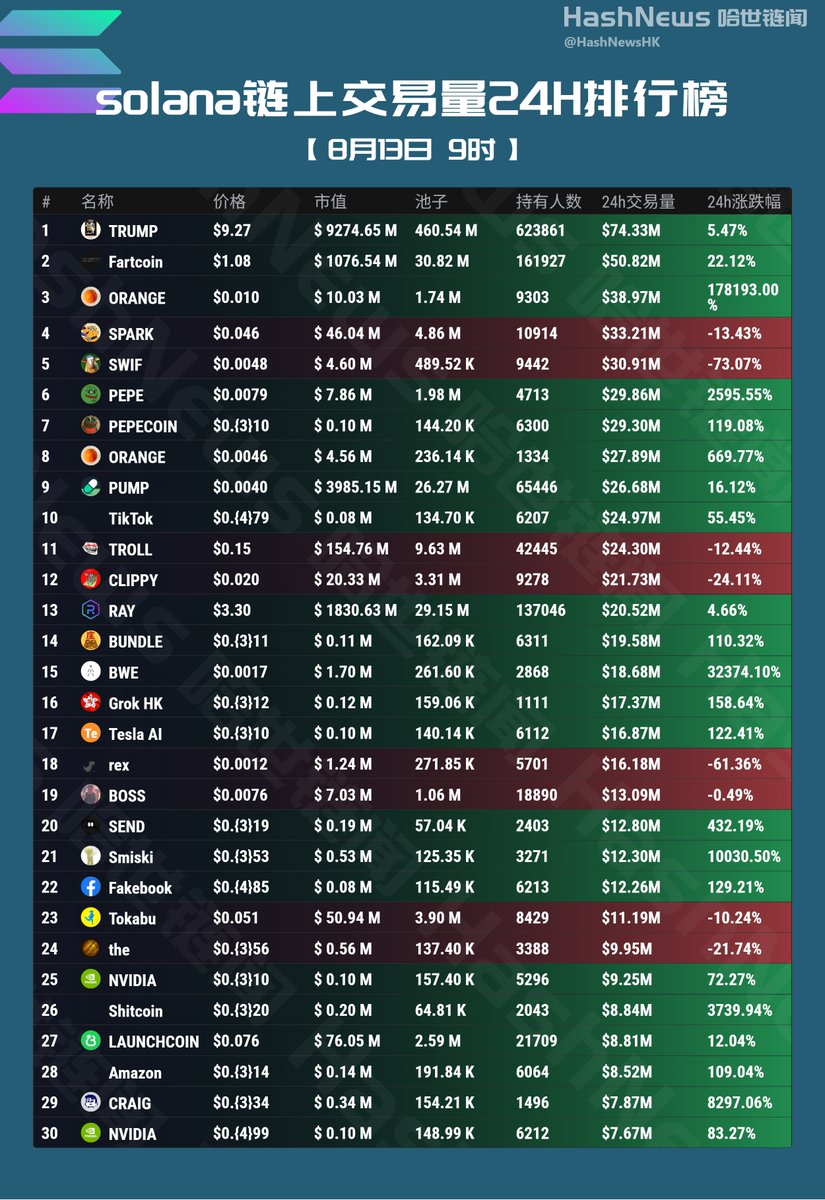Click the RAY token icon

91,610
